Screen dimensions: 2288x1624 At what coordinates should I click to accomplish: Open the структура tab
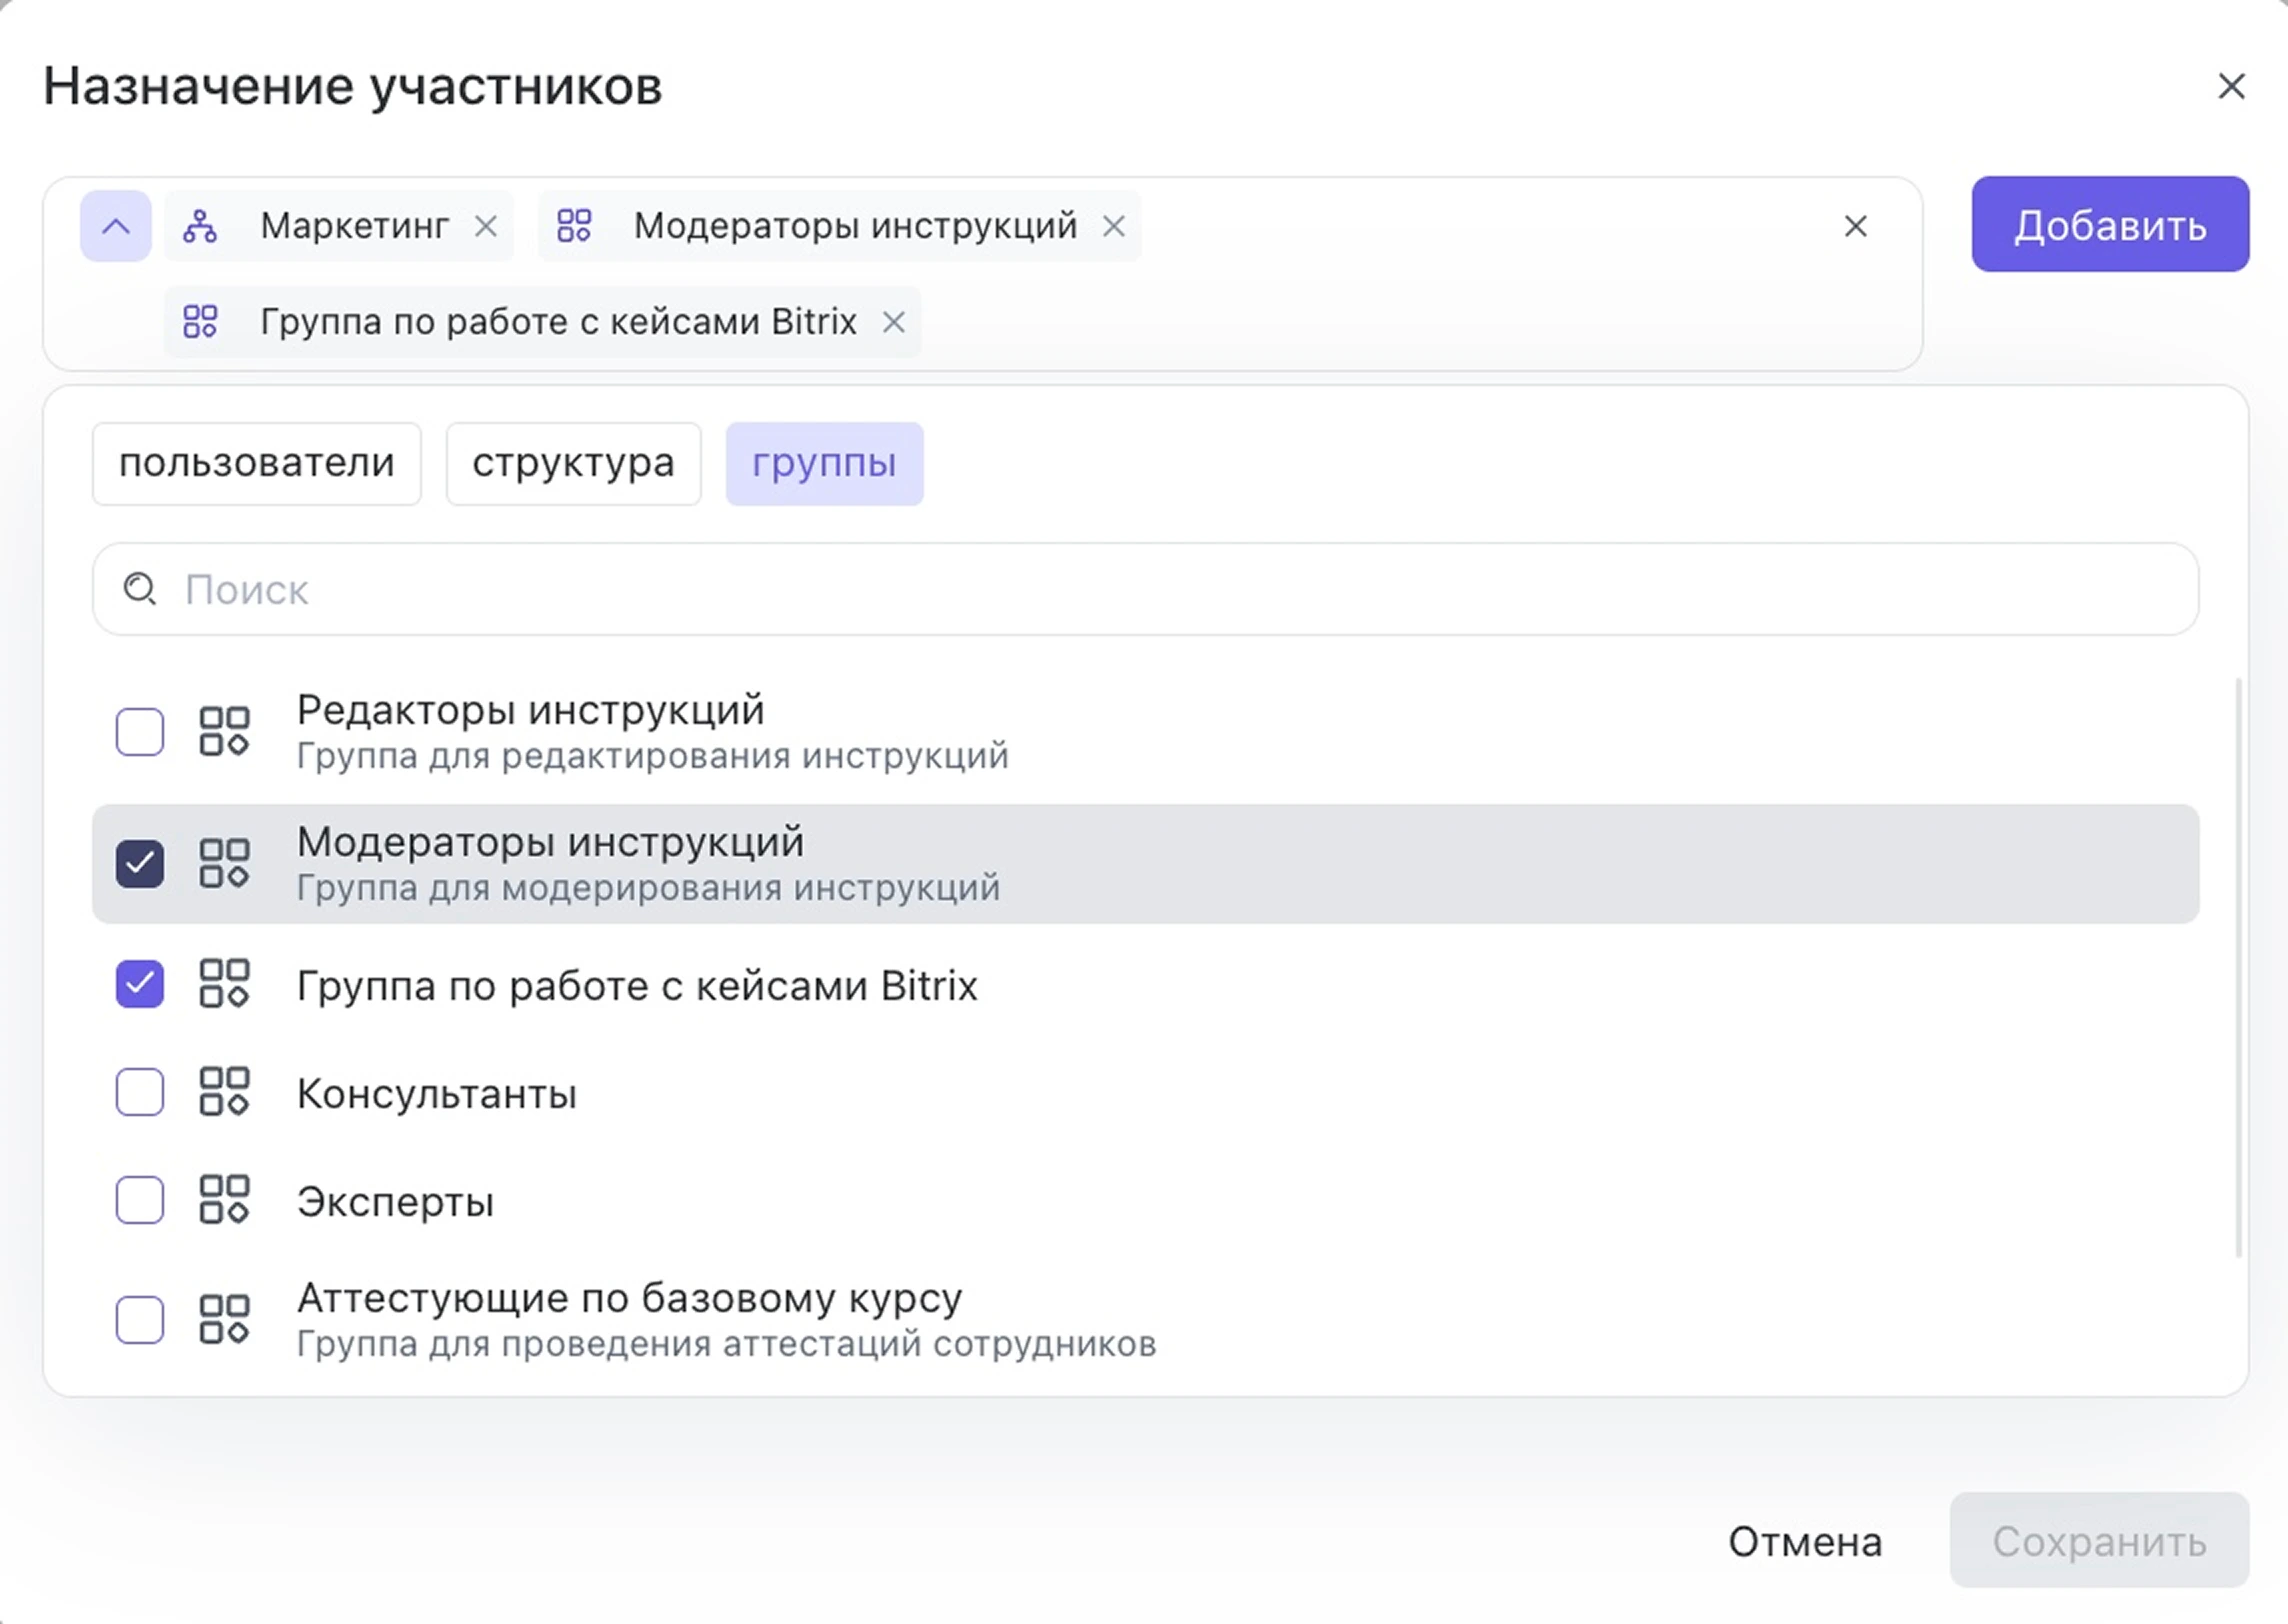[x=573, y=464]
